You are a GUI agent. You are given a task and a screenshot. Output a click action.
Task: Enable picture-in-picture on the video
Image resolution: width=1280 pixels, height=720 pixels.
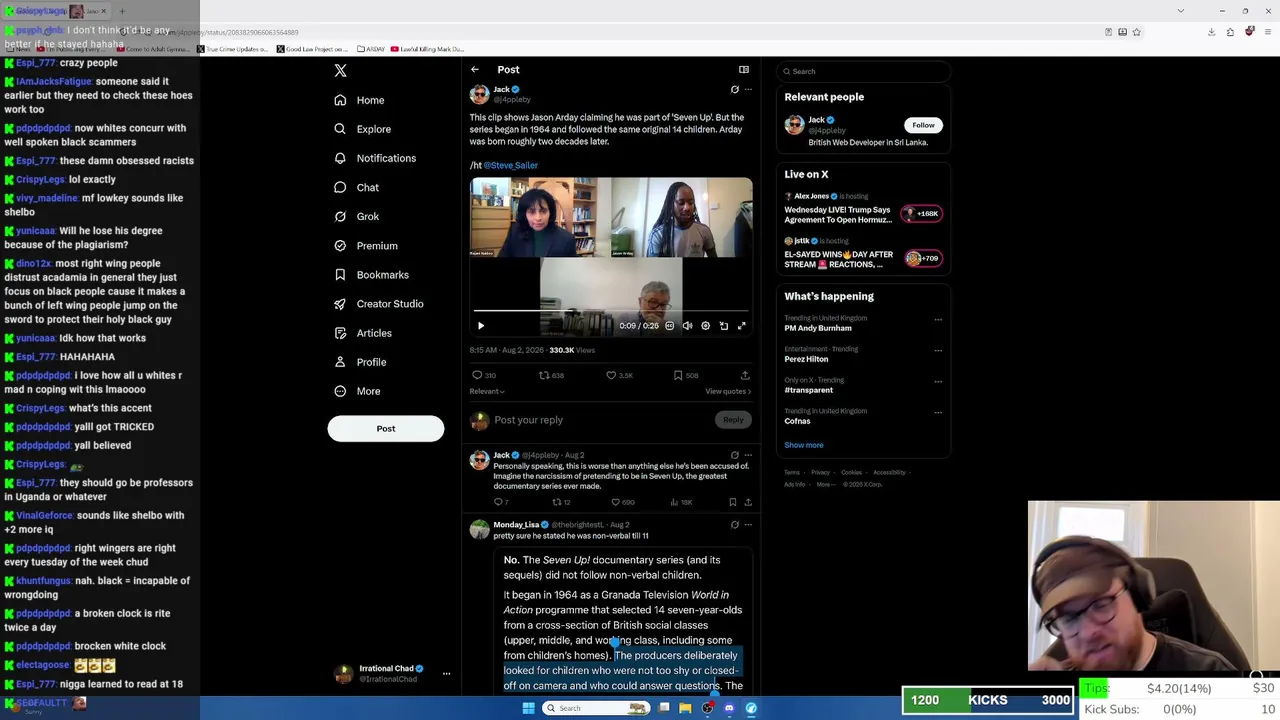(724, 326)
